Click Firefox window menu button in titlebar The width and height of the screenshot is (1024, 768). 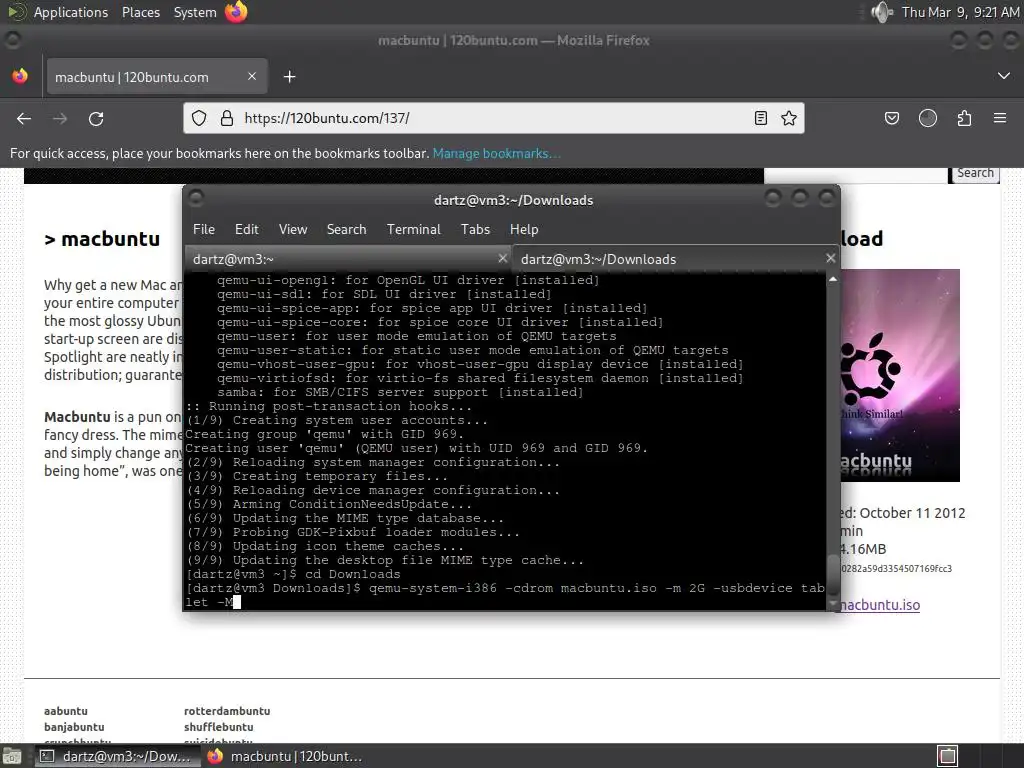(x=12, y=40)
